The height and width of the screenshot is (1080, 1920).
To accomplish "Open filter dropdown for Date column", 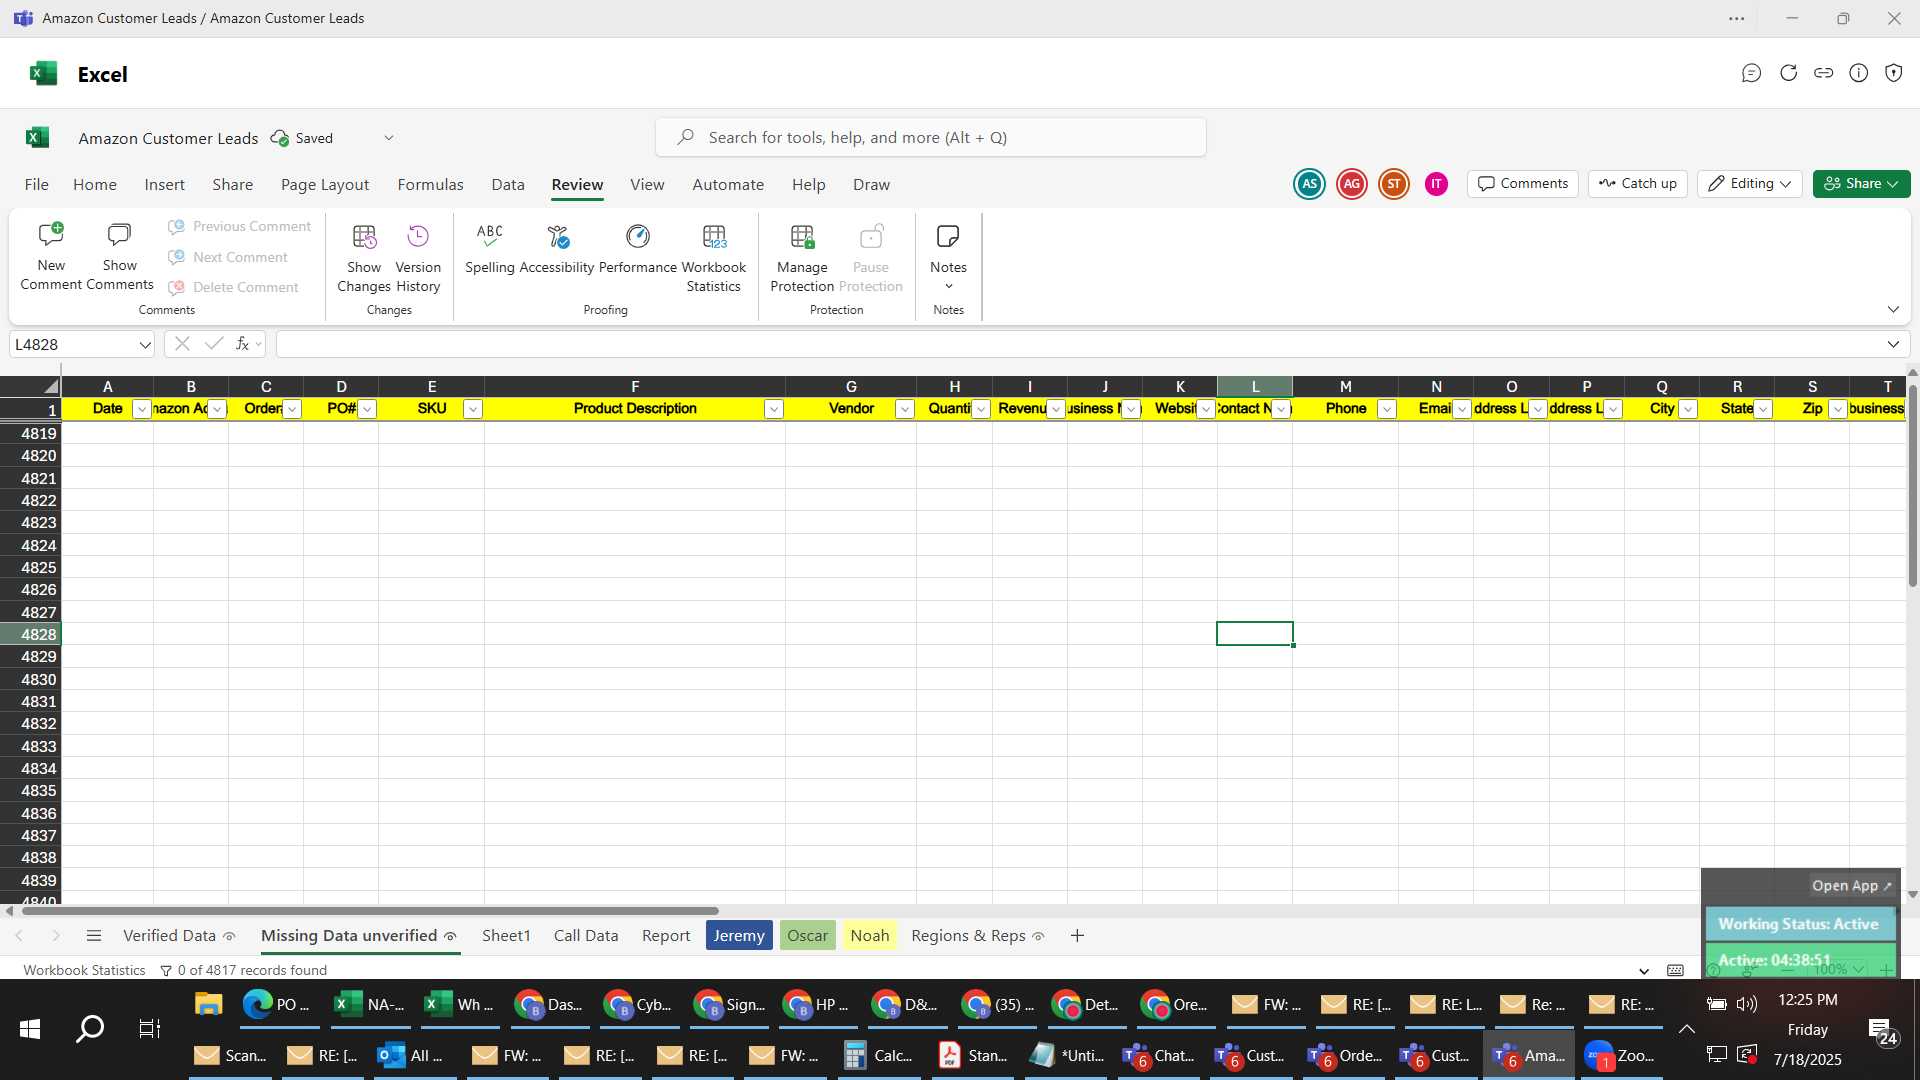I will pyautogui.click(x=142, y=409).
